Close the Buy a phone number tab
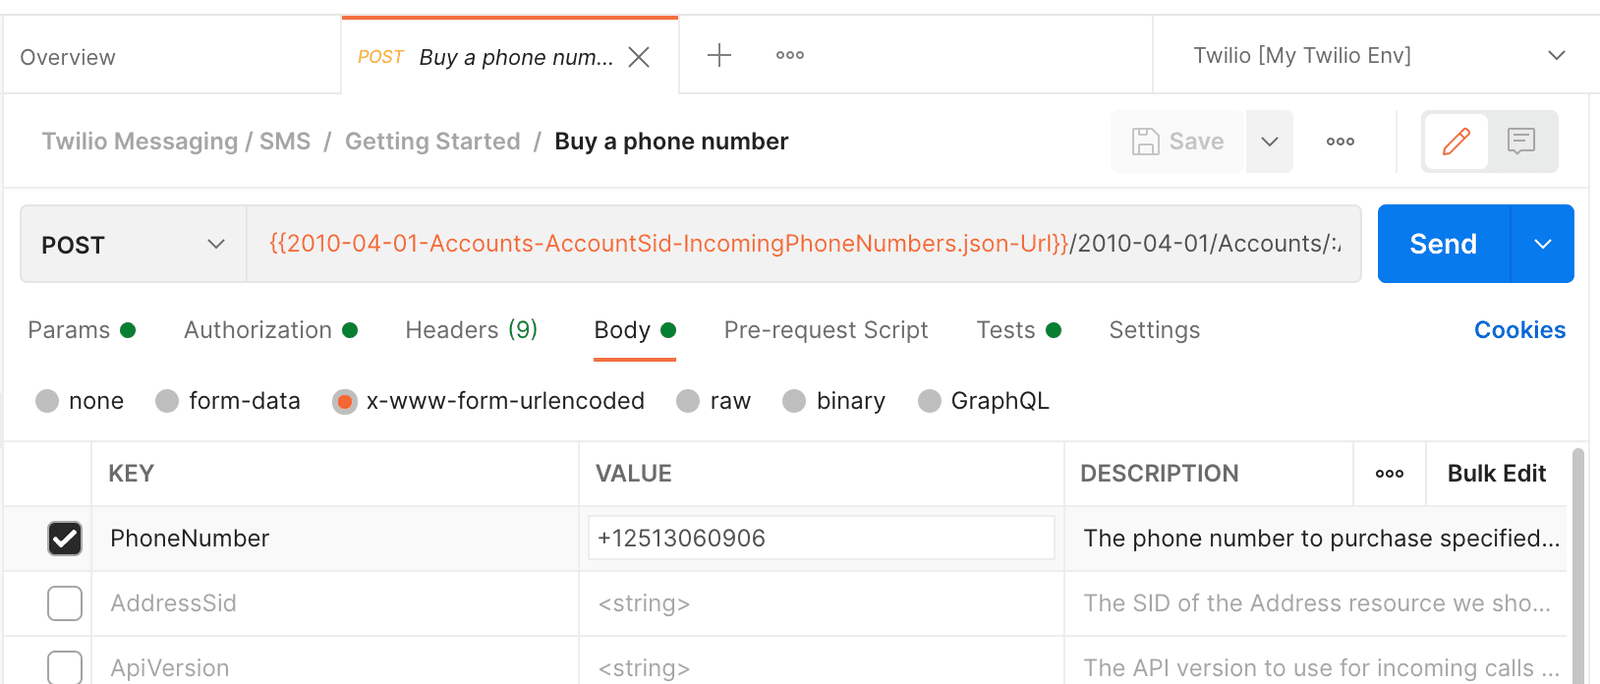Viewport: 1600px width, 684px height. coord(639,57)
